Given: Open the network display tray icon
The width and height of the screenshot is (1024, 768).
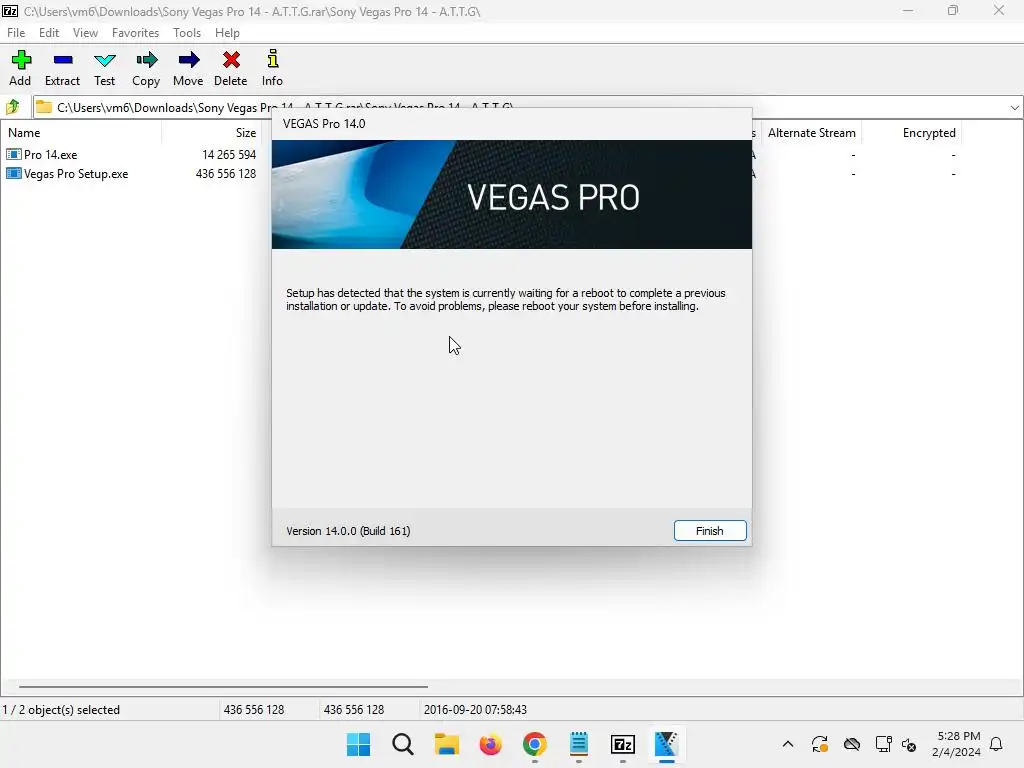Looking at the screenshot, I should pyautogui.click(x=883, y=744).
